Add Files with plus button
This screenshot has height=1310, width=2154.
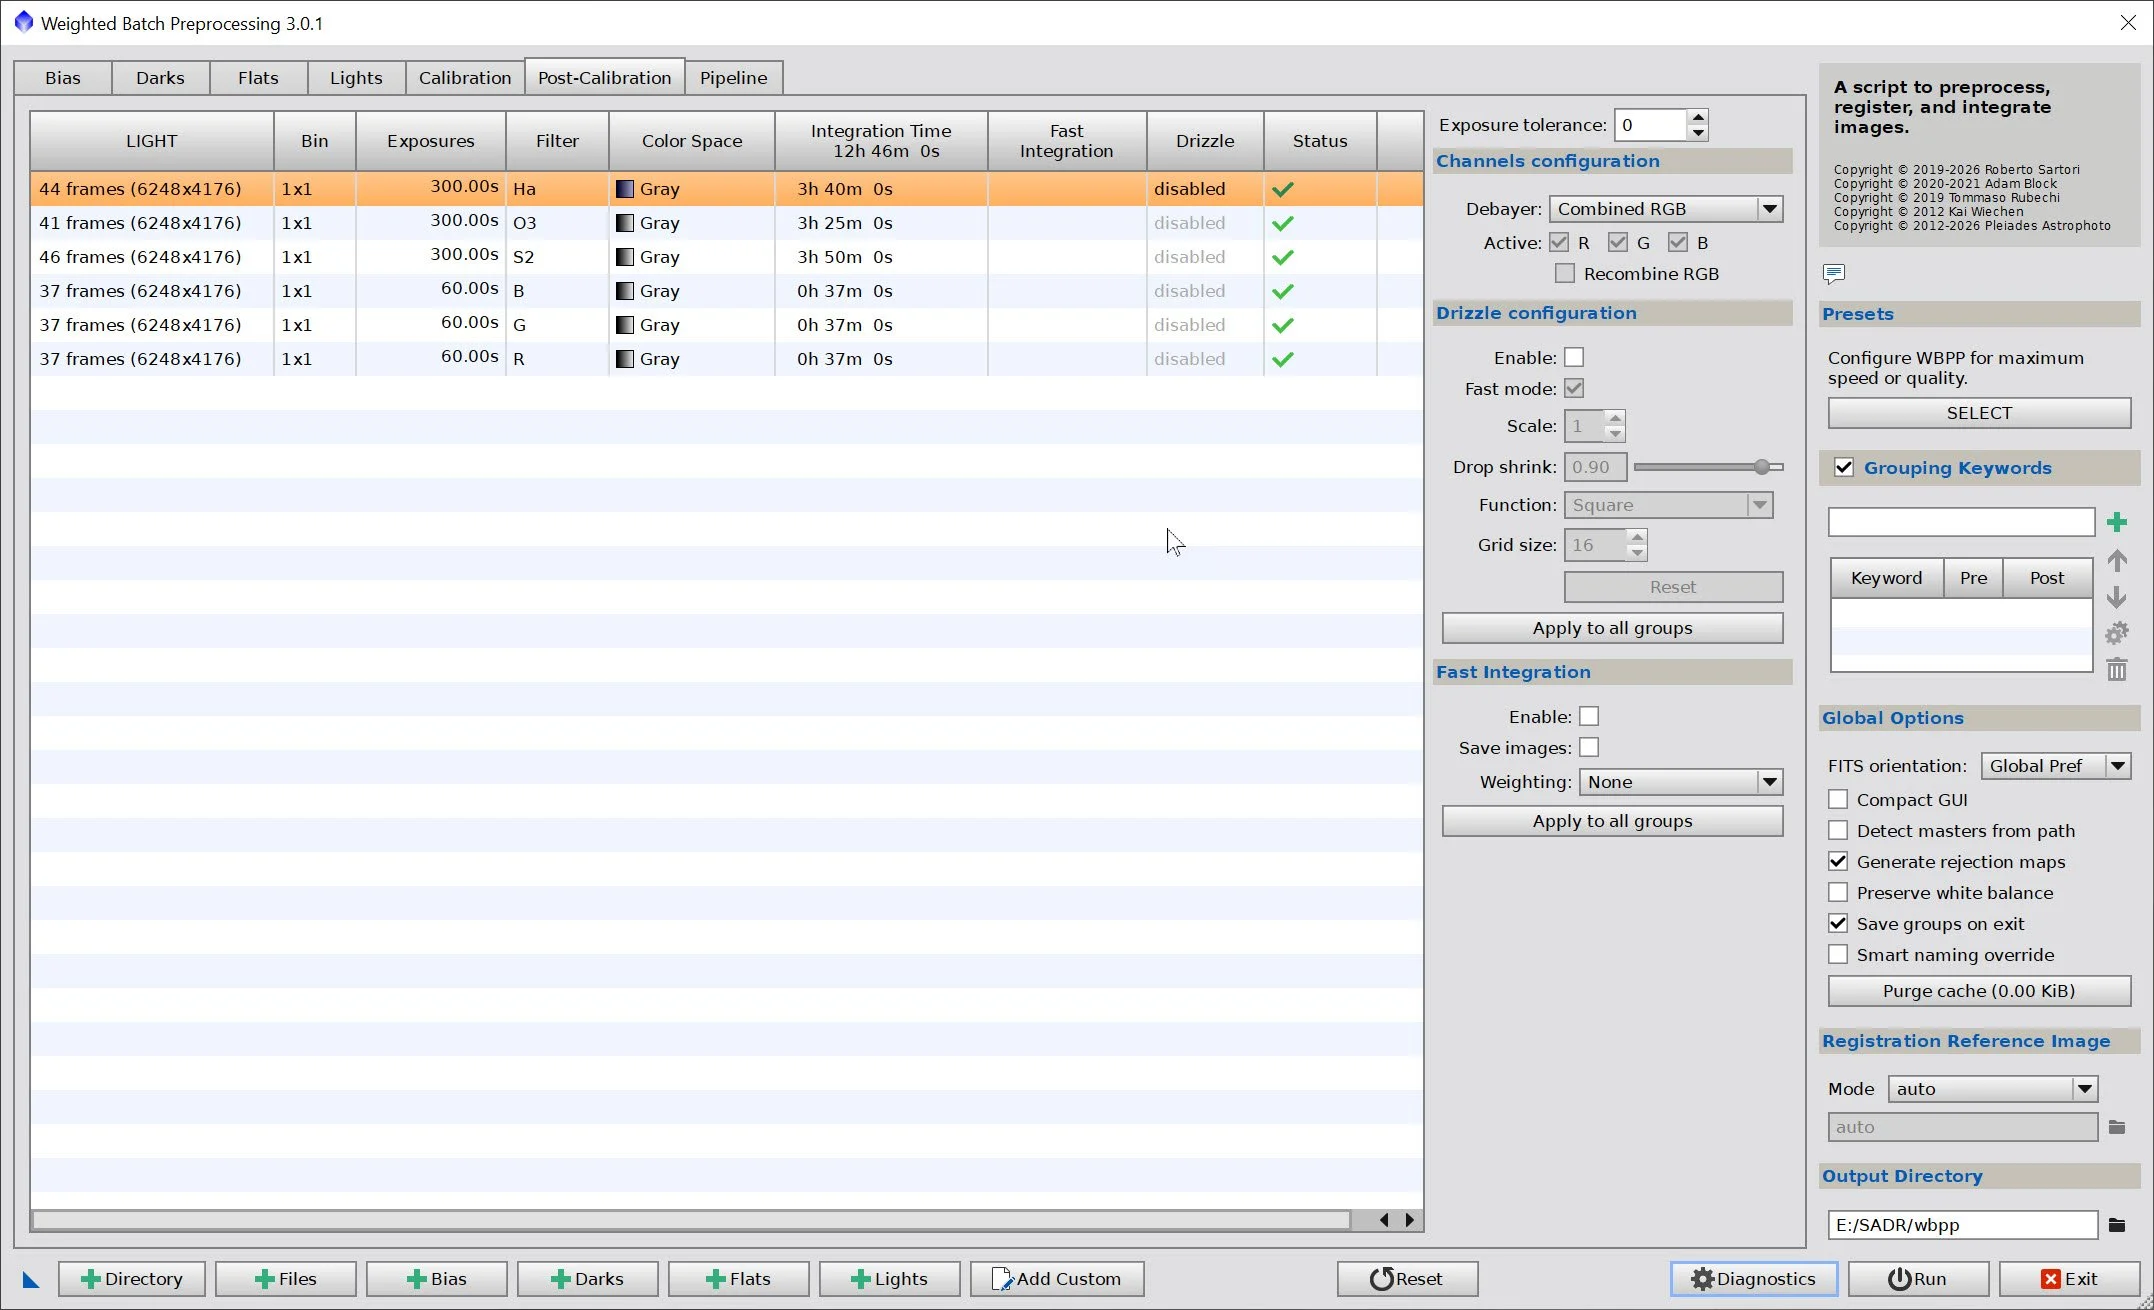coord(286,1279)
